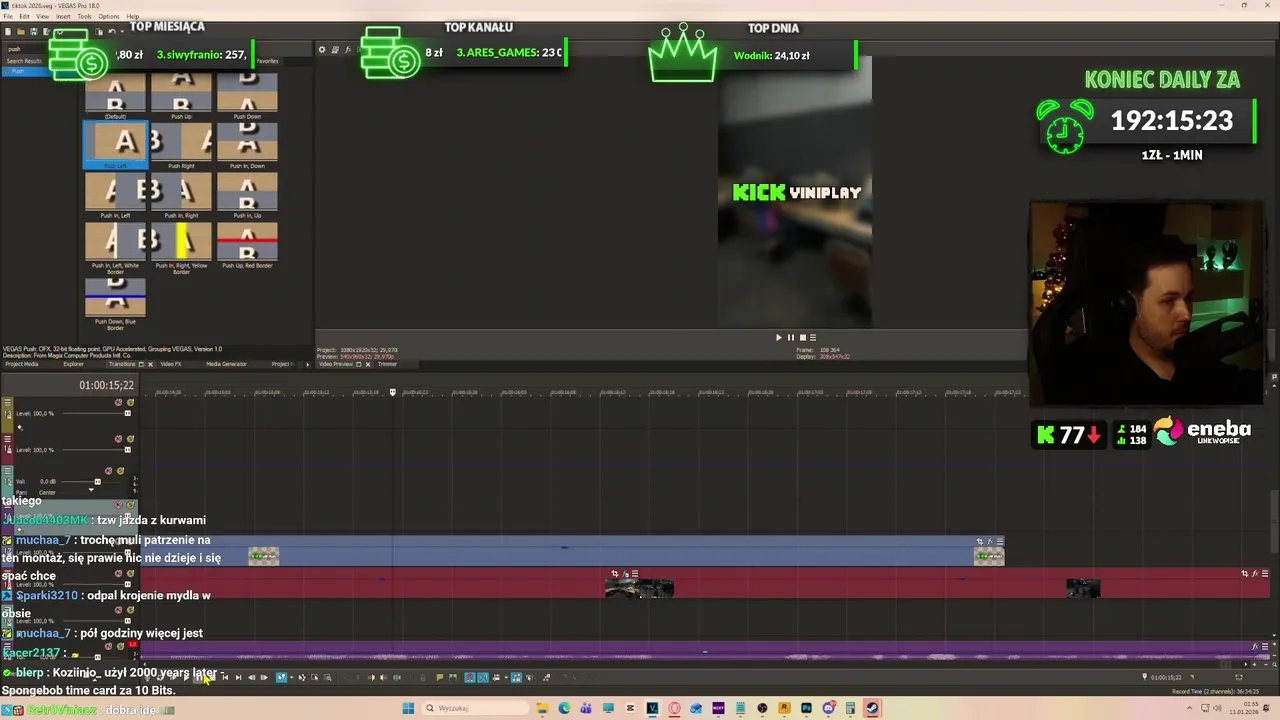Open Video Output FX icon in preview

(x=347, y=50)
